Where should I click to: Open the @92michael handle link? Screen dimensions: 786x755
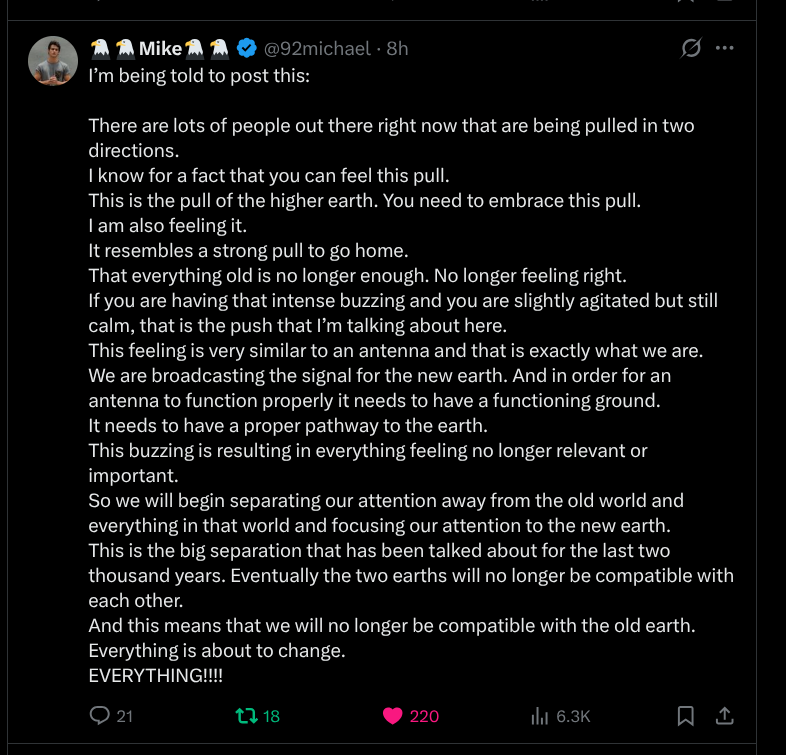317,48
